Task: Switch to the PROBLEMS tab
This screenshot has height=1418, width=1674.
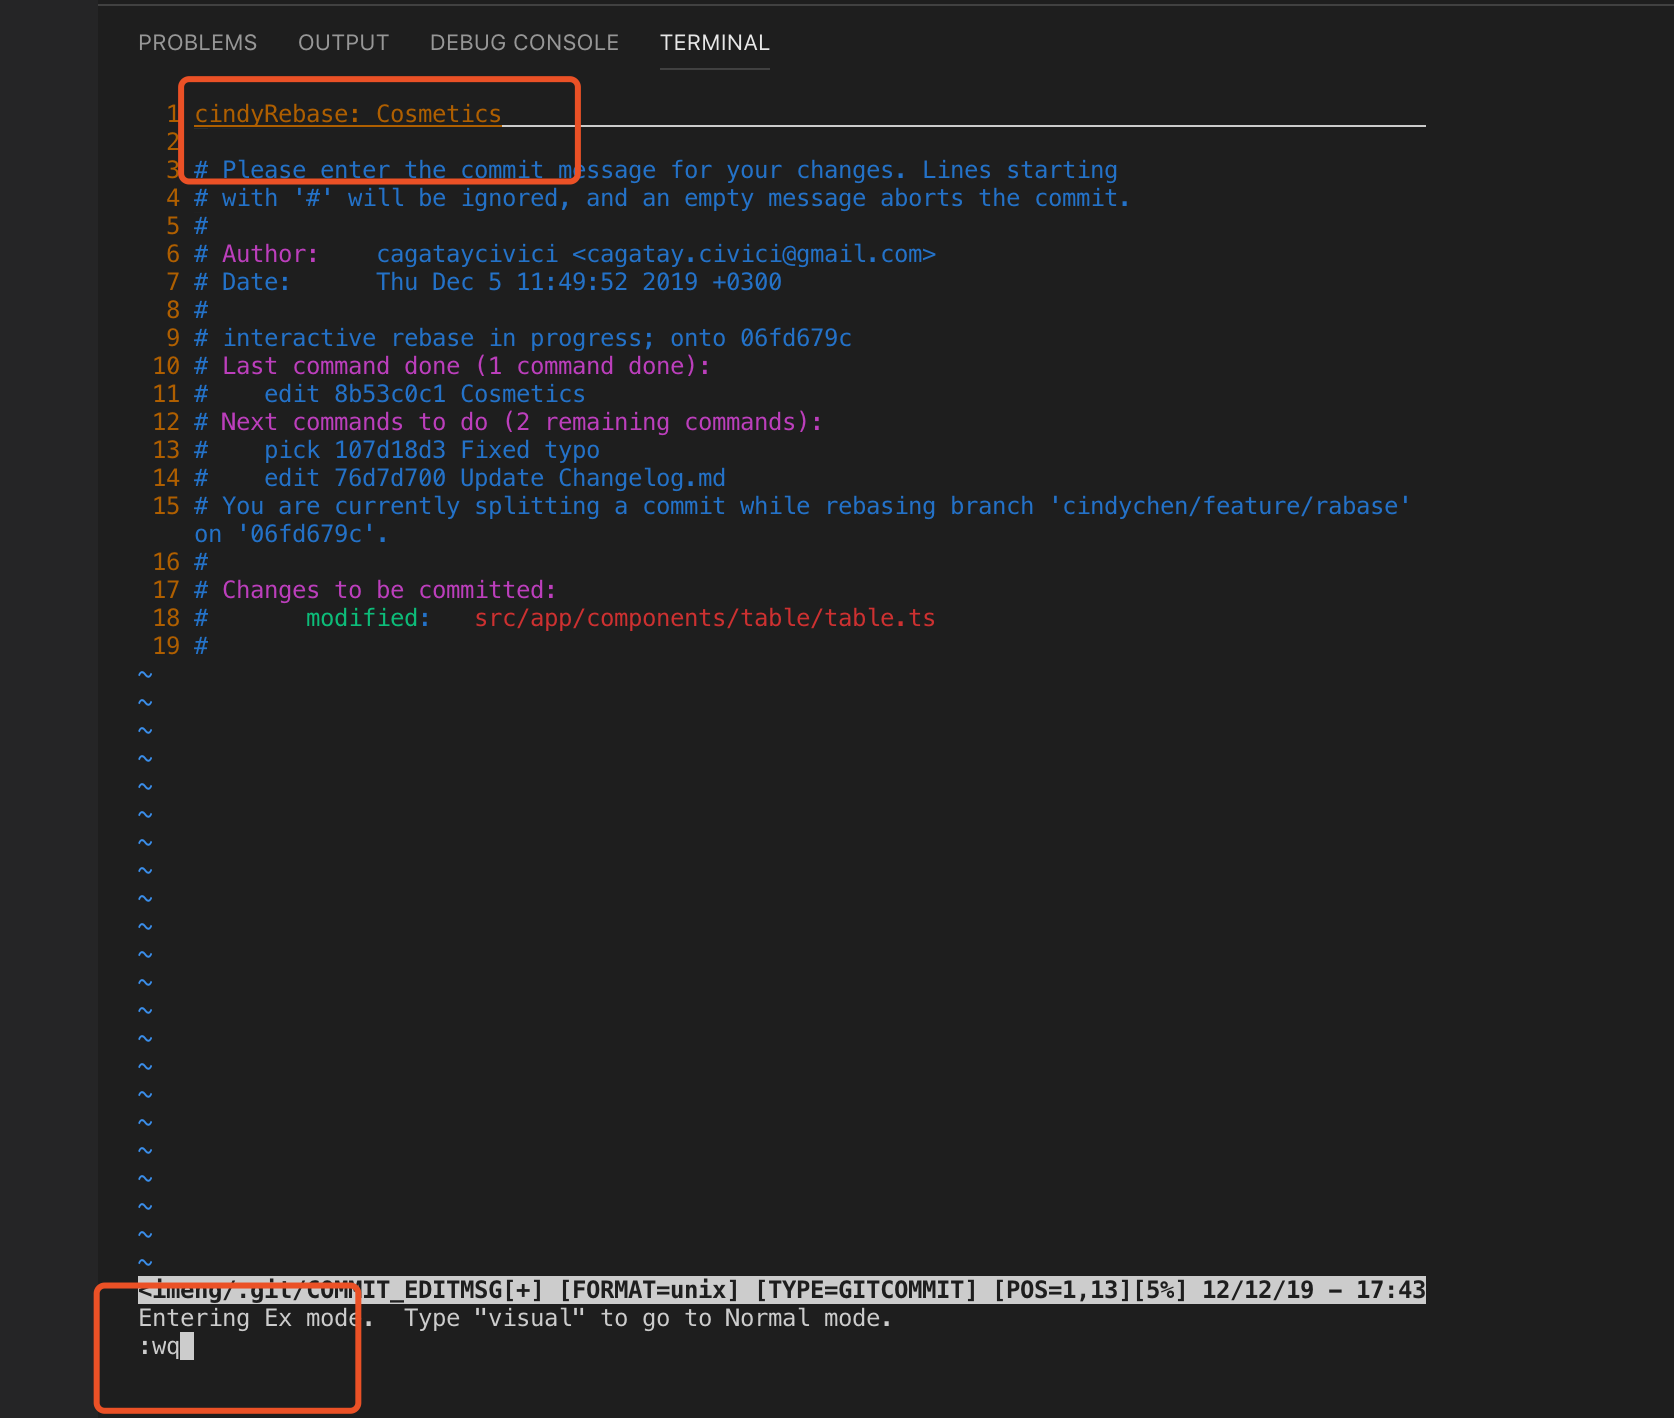Action: pyautogui.click(x=197, y=43)
